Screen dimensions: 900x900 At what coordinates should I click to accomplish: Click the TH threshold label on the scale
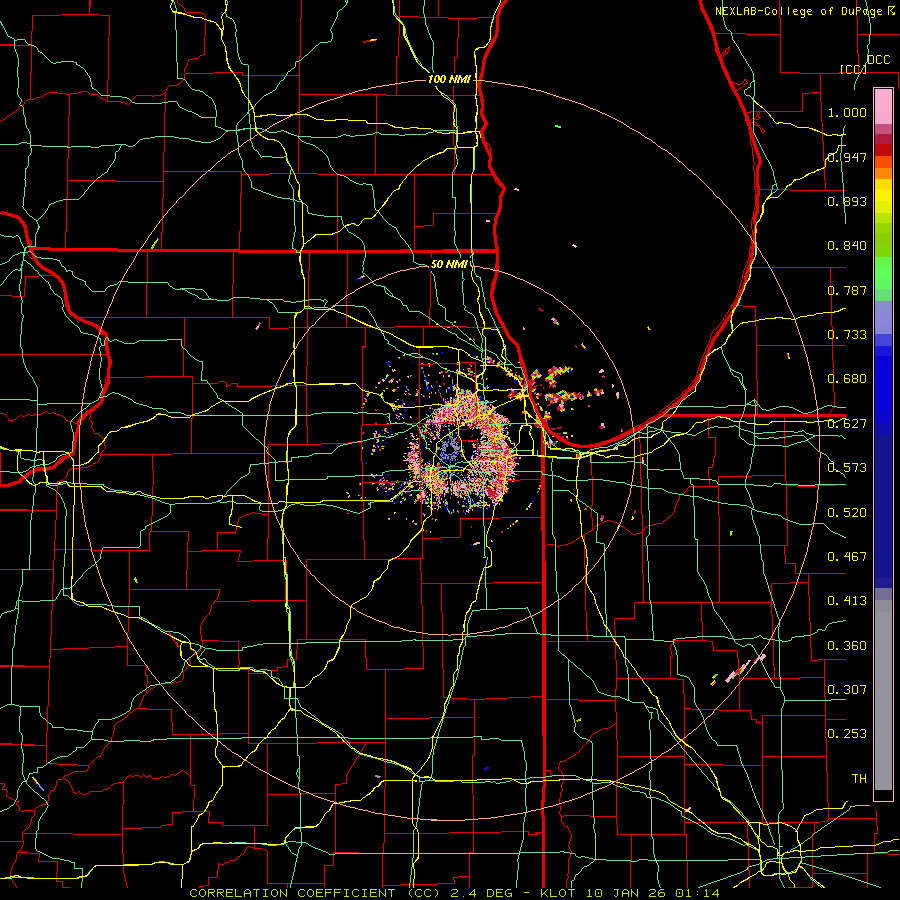[x=859, y=779]
